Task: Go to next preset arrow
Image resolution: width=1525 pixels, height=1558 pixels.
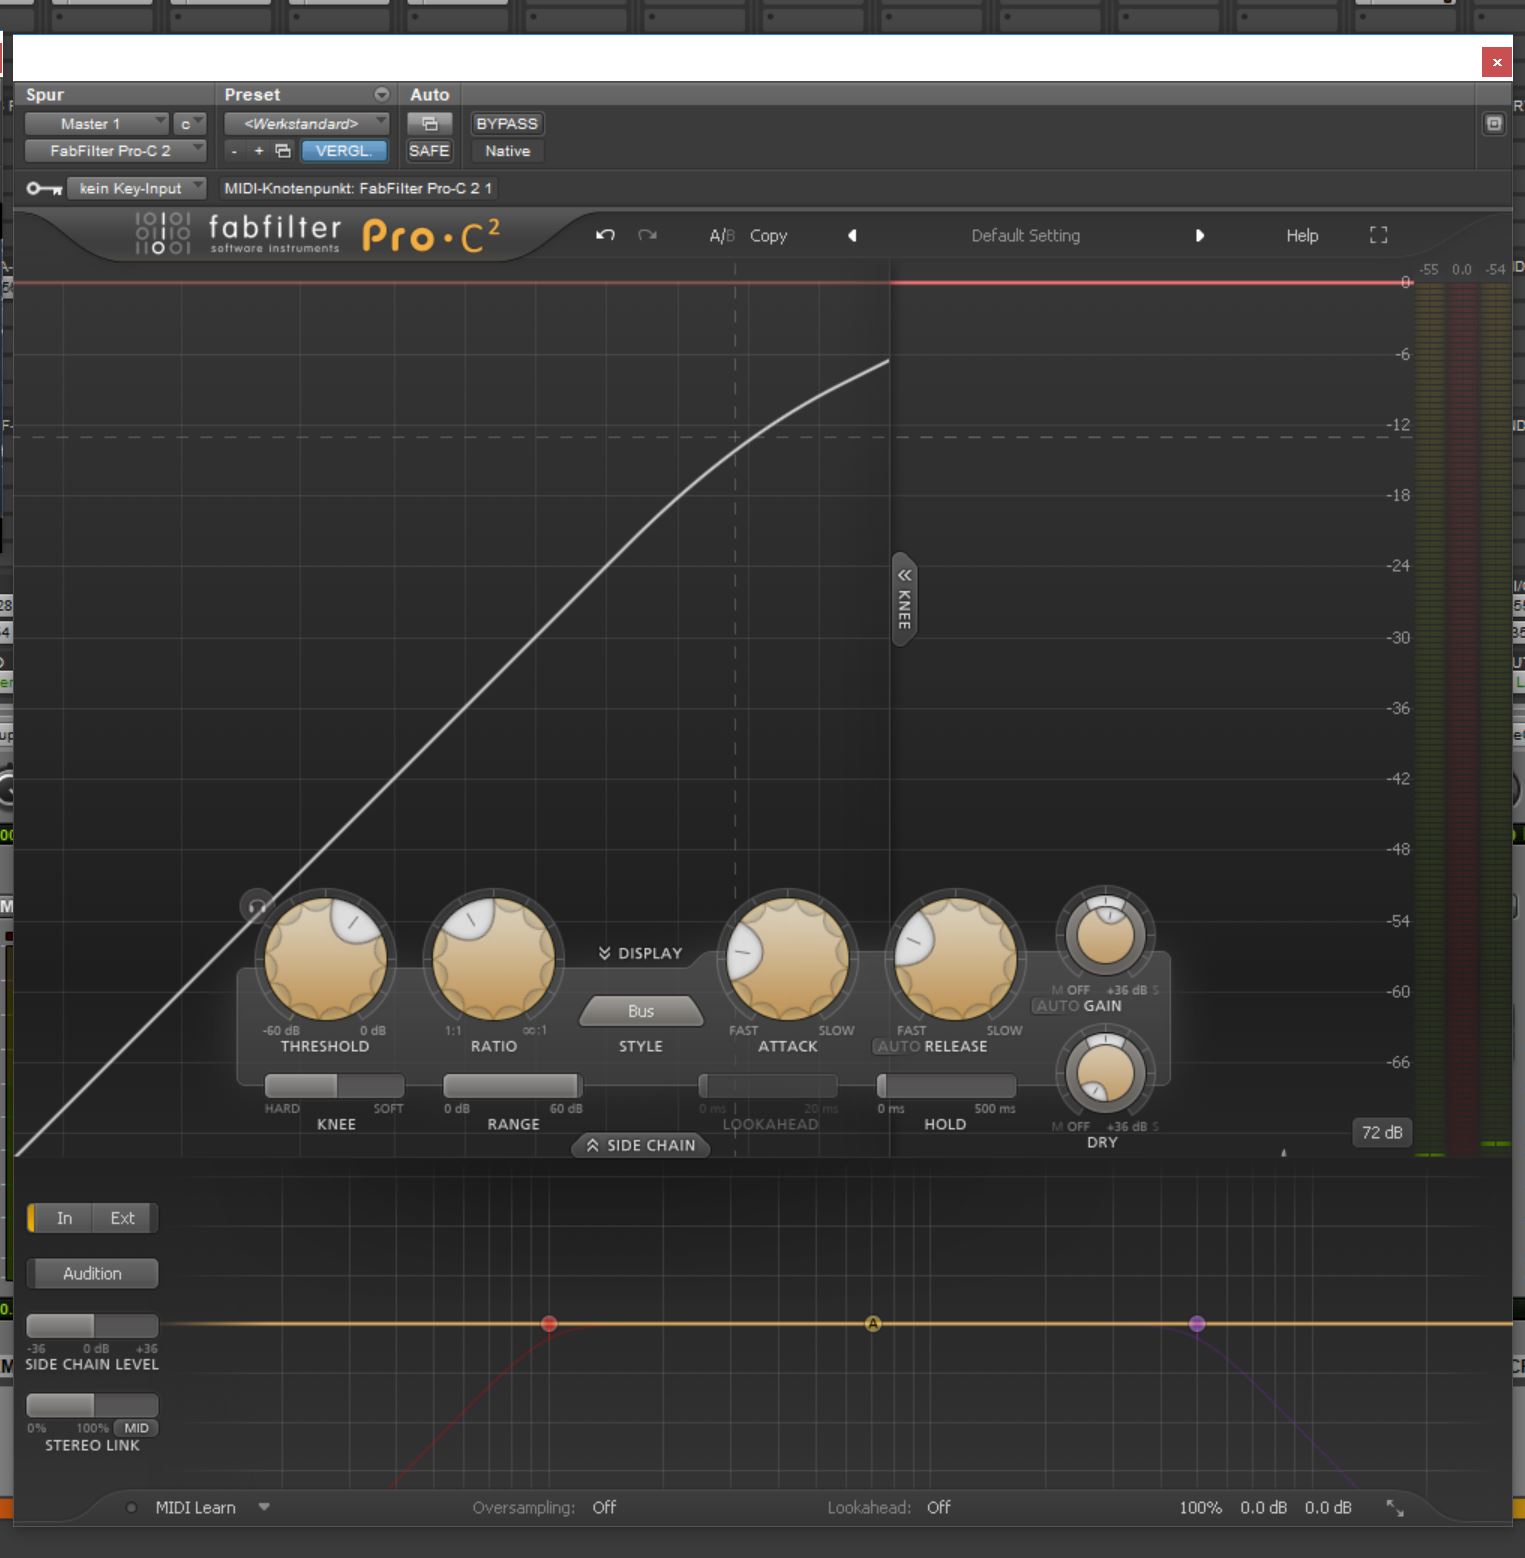Action: [1199, 236]
